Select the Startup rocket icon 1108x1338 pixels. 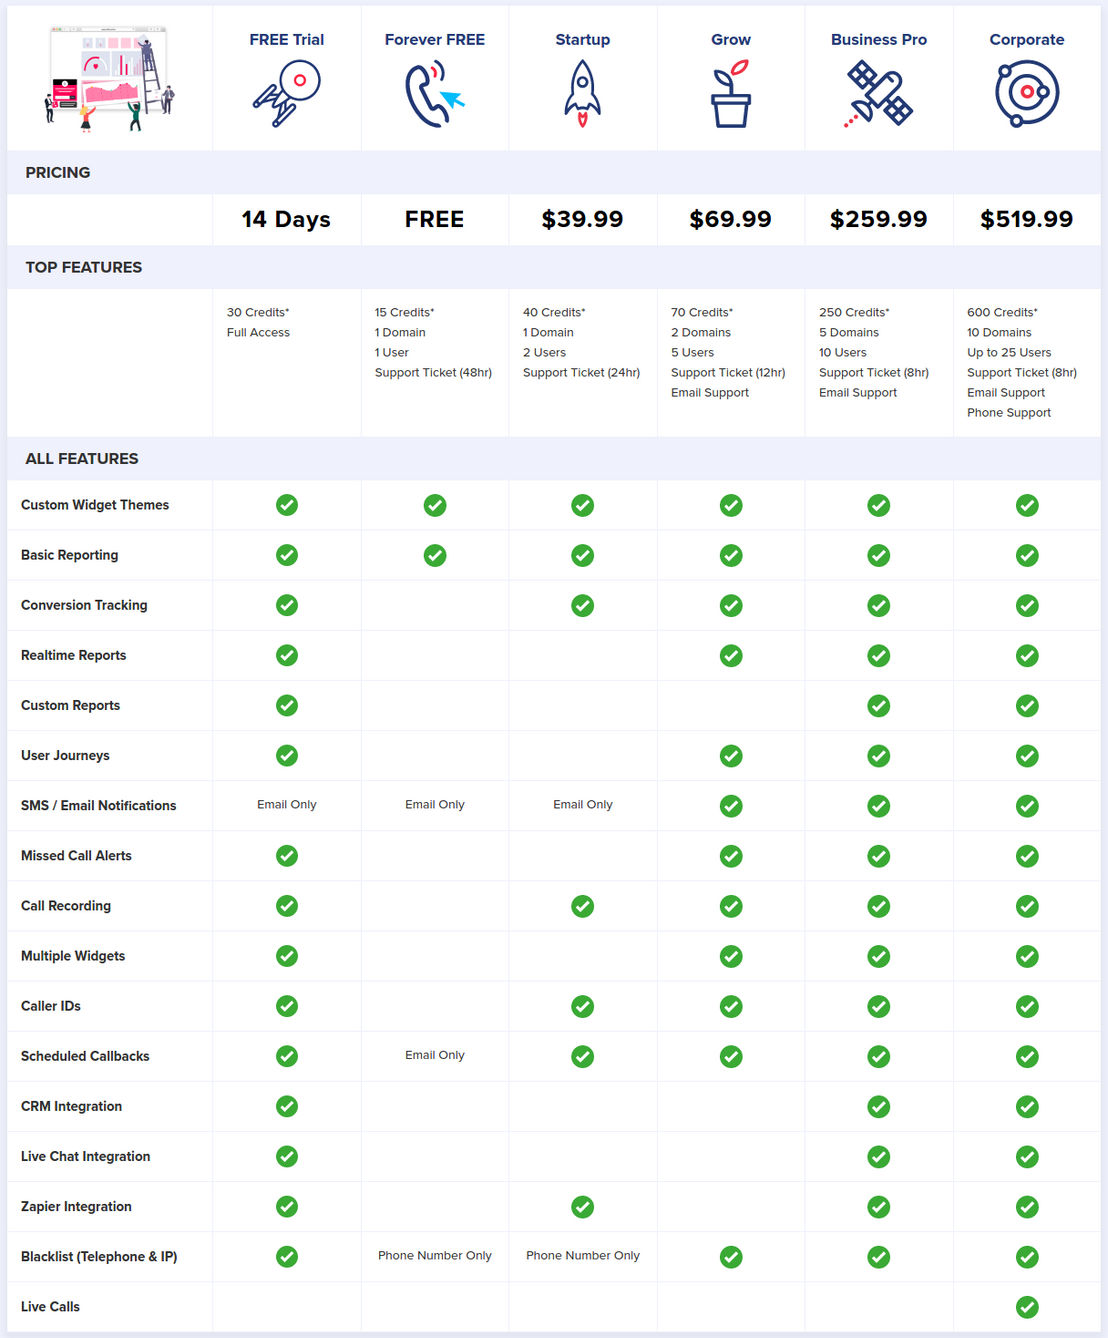tap(583, 93)
